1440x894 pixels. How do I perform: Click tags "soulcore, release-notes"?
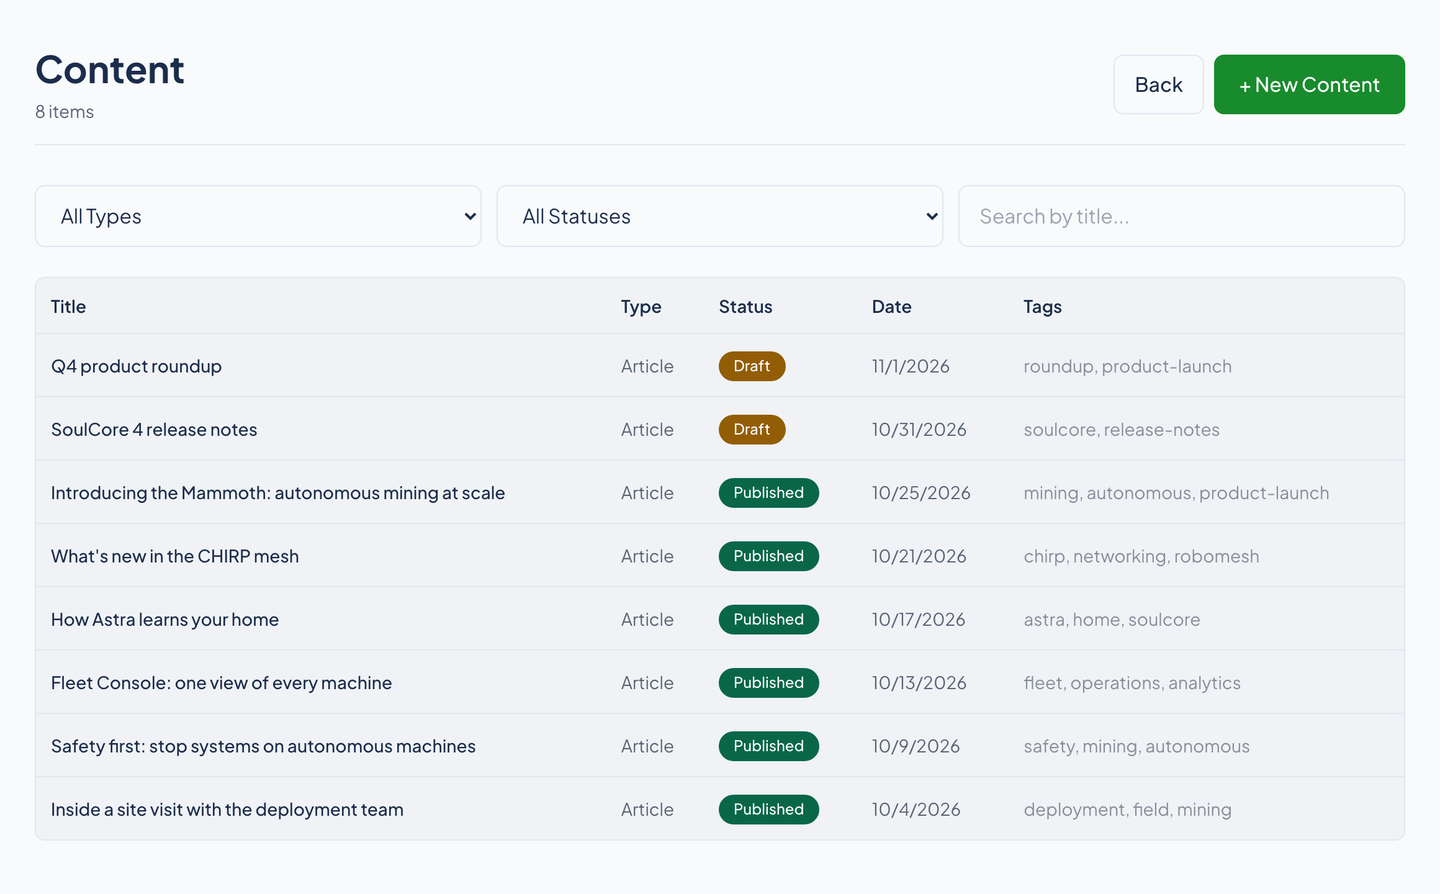pos(1121,429)
